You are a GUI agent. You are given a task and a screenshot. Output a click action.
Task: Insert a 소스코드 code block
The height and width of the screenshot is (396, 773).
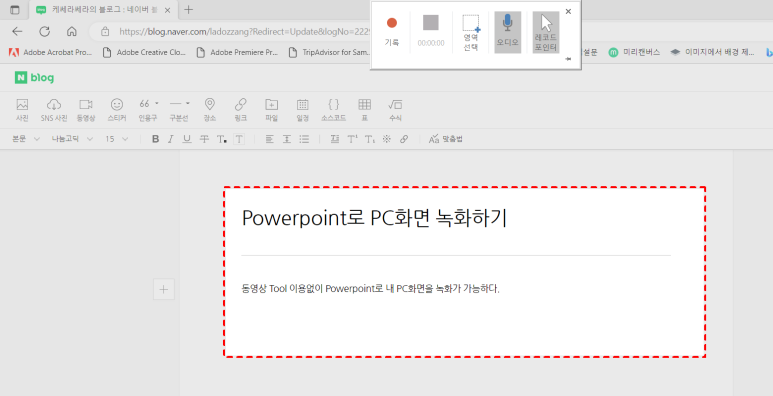coord(334,109)
